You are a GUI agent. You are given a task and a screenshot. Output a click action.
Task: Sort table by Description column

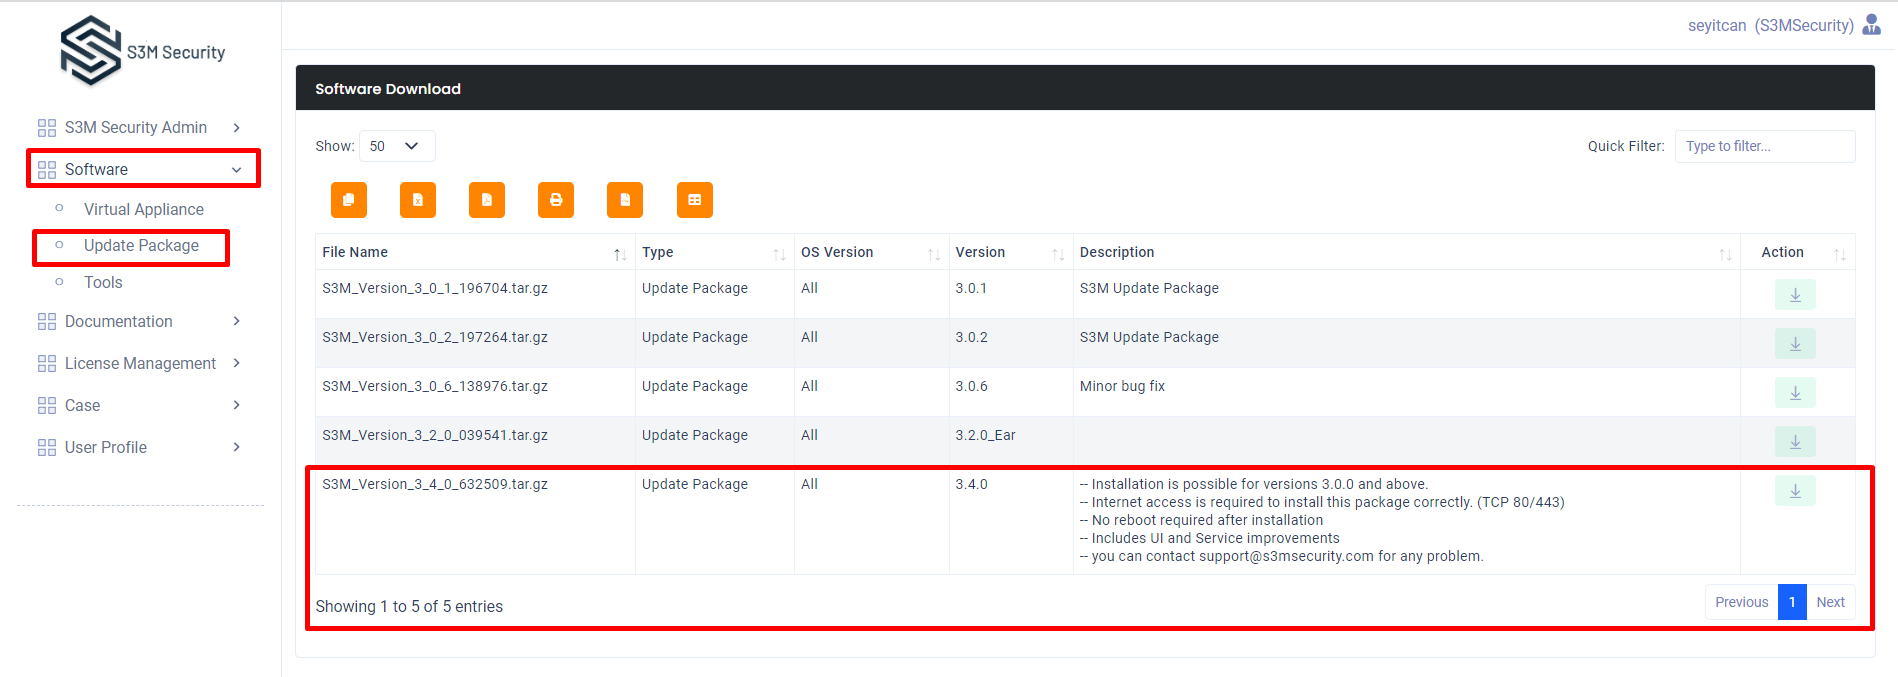pyautogui.click(x=1725, y=254)
